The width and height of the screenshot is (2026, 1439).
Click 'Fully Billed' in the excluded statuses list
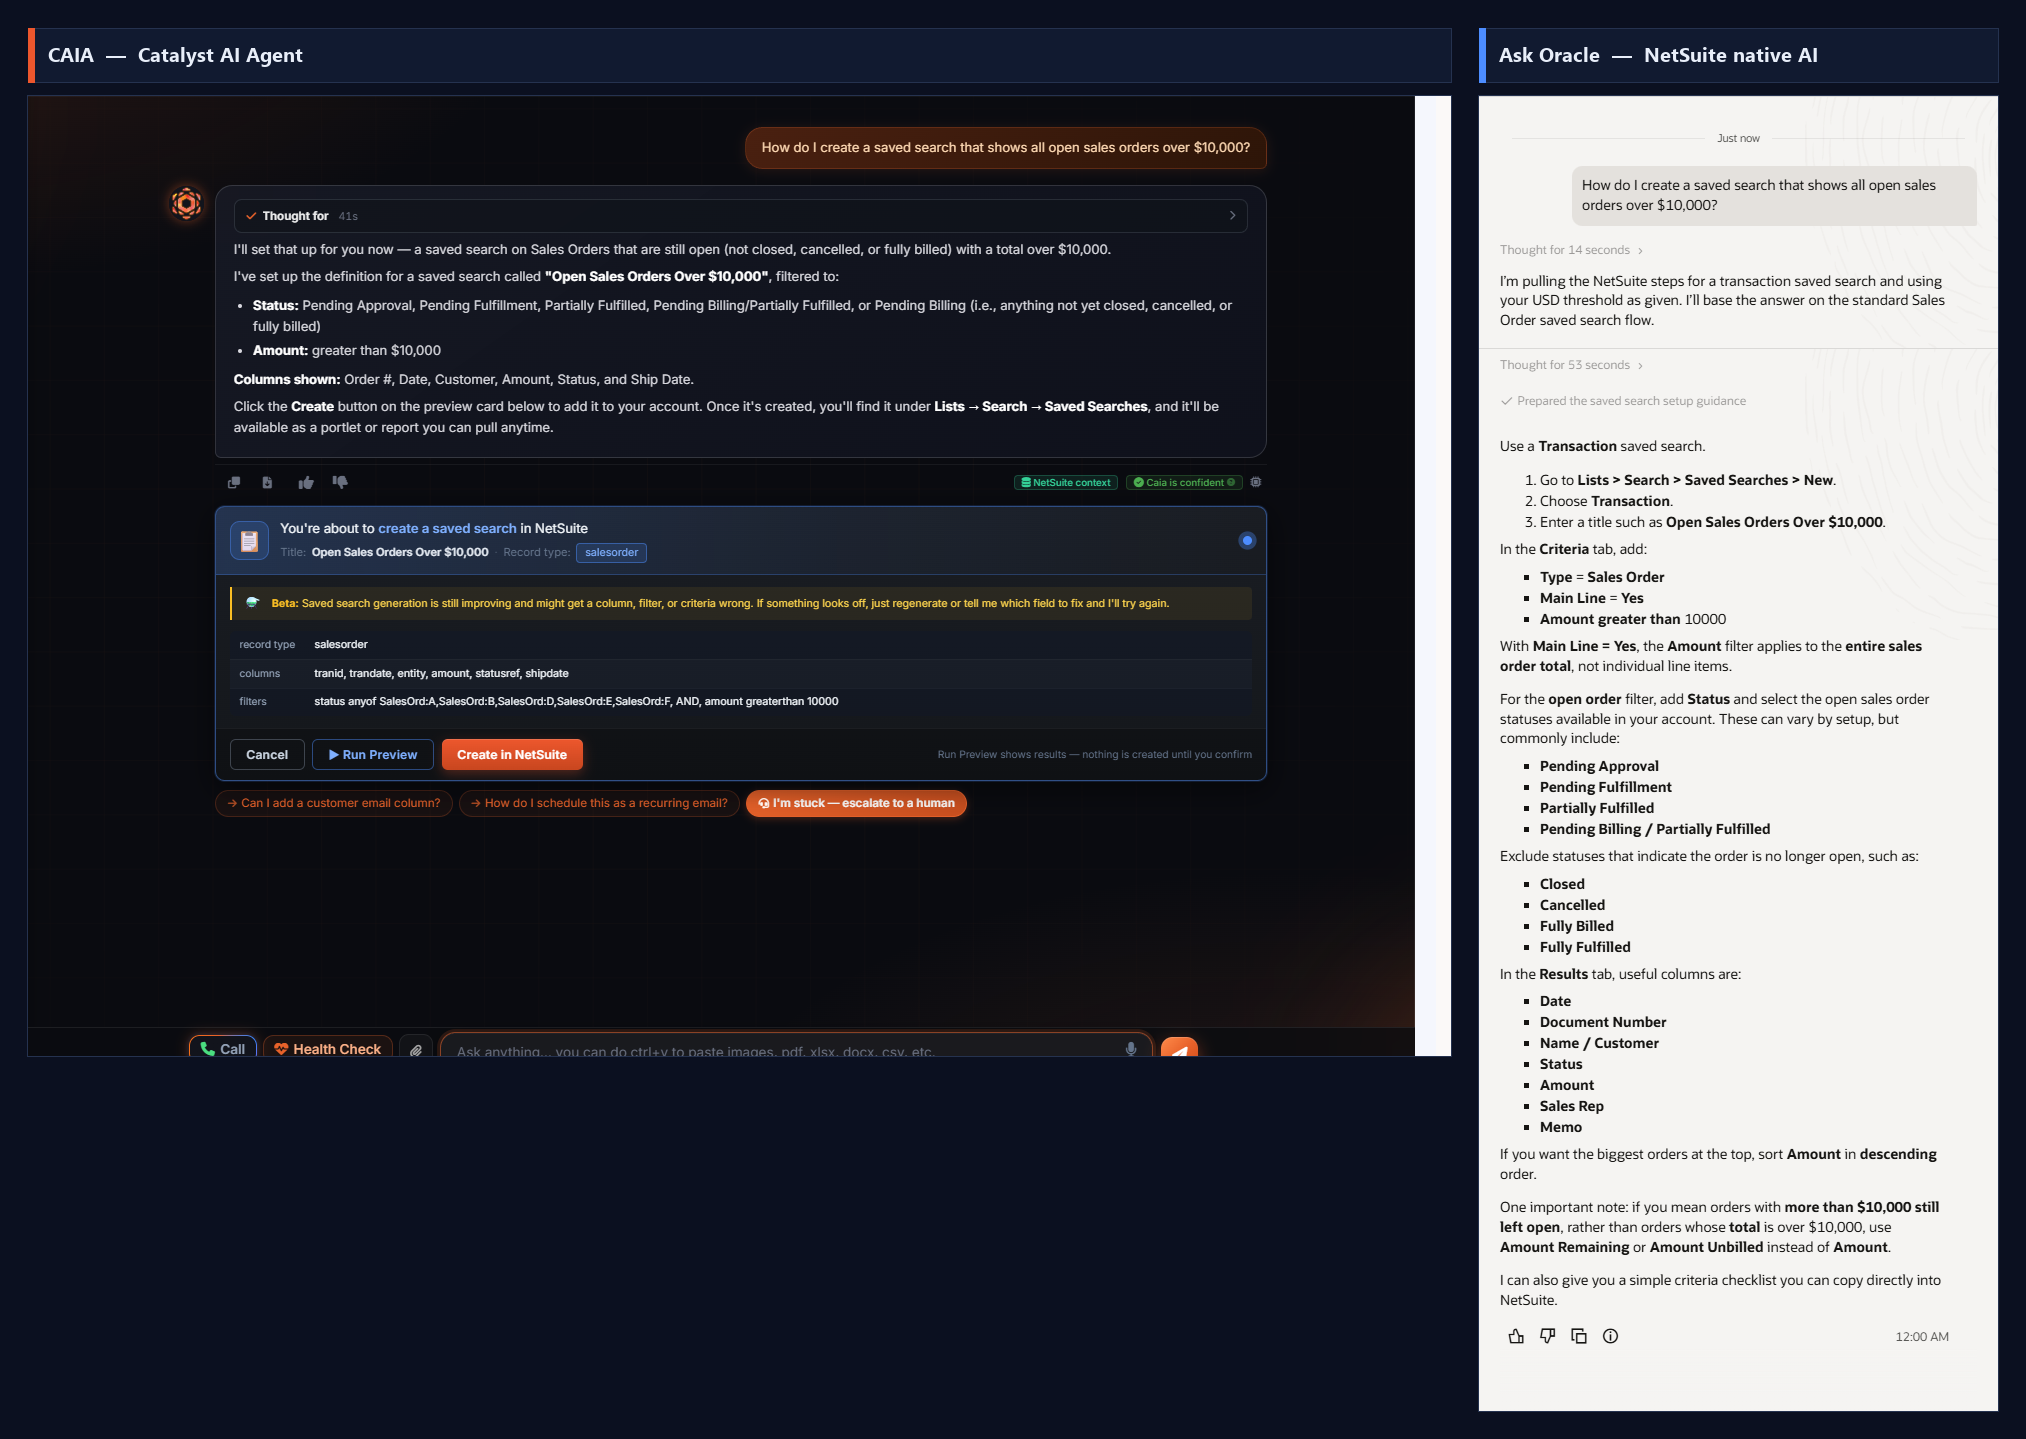pyautogui.click(x=1576, y=926)
